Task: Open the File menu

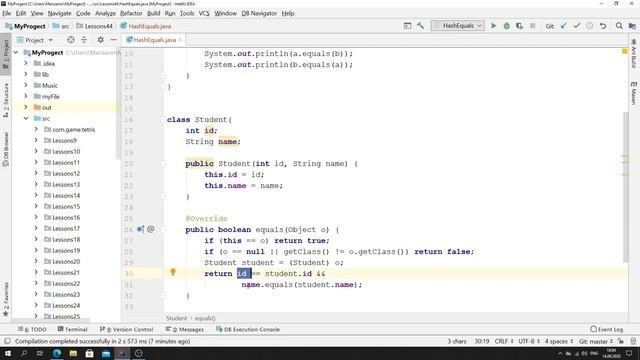Action: click(x=7, y=13)
